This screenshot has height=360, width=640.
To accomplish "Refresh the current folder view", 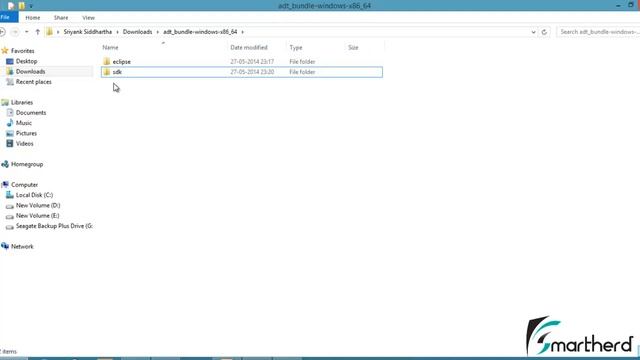I will tap(544, 32).
